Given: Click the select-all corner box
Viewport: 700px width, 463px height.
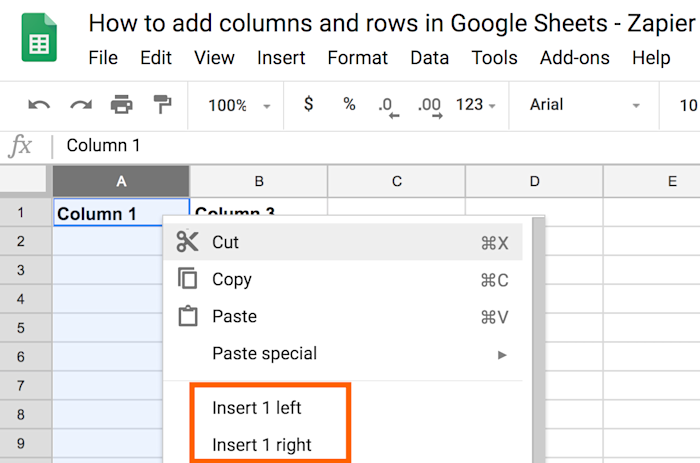Looking at the screenshot, I should pyautogui.click(x=23, y=179).
